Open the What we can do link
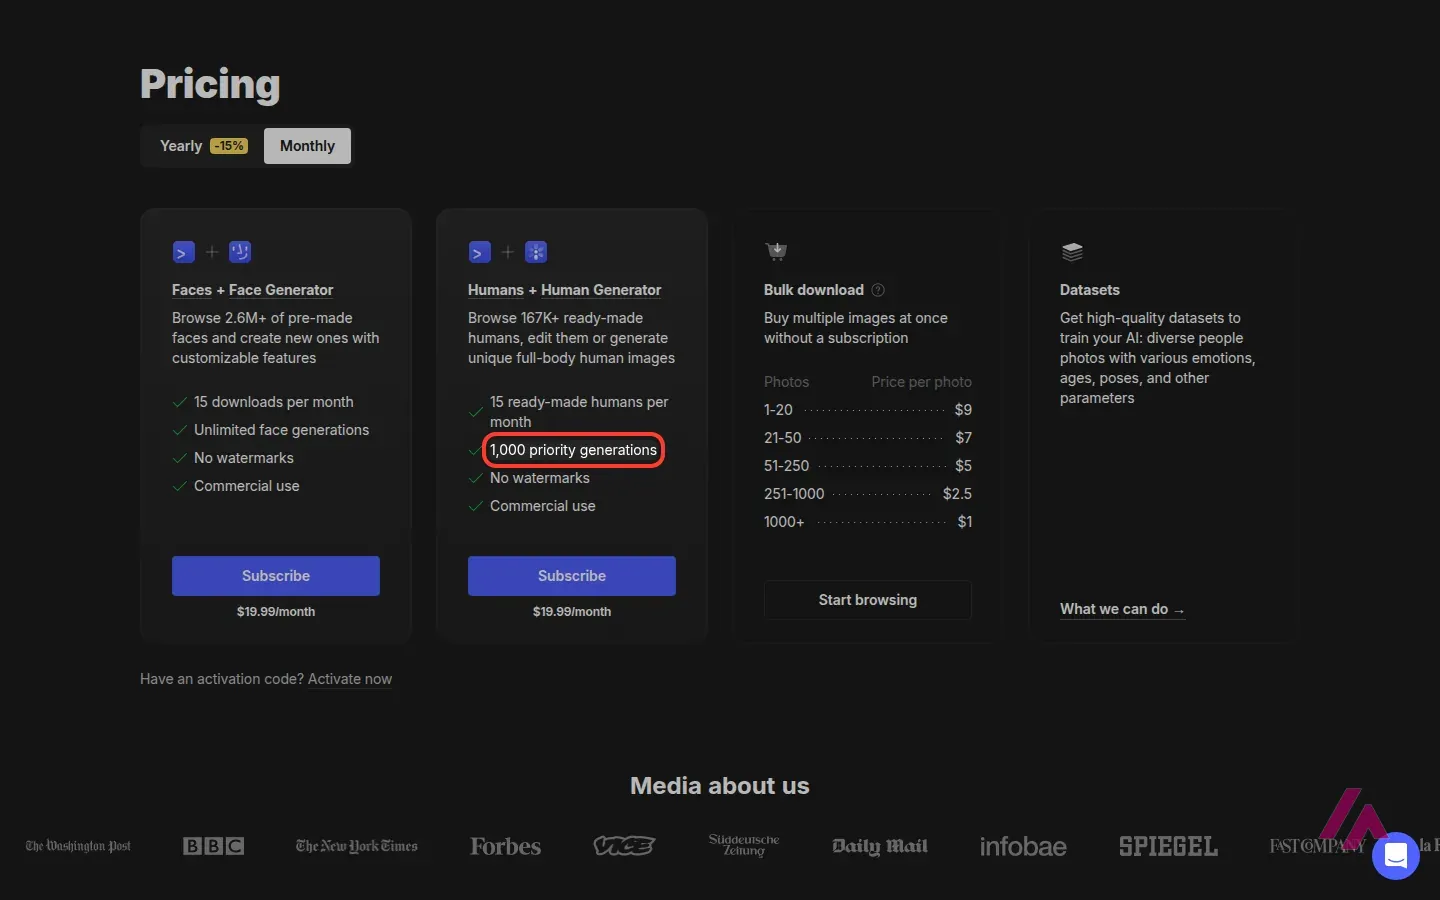The height and width of the screenshot is (900, 1440). (1122, 609)
